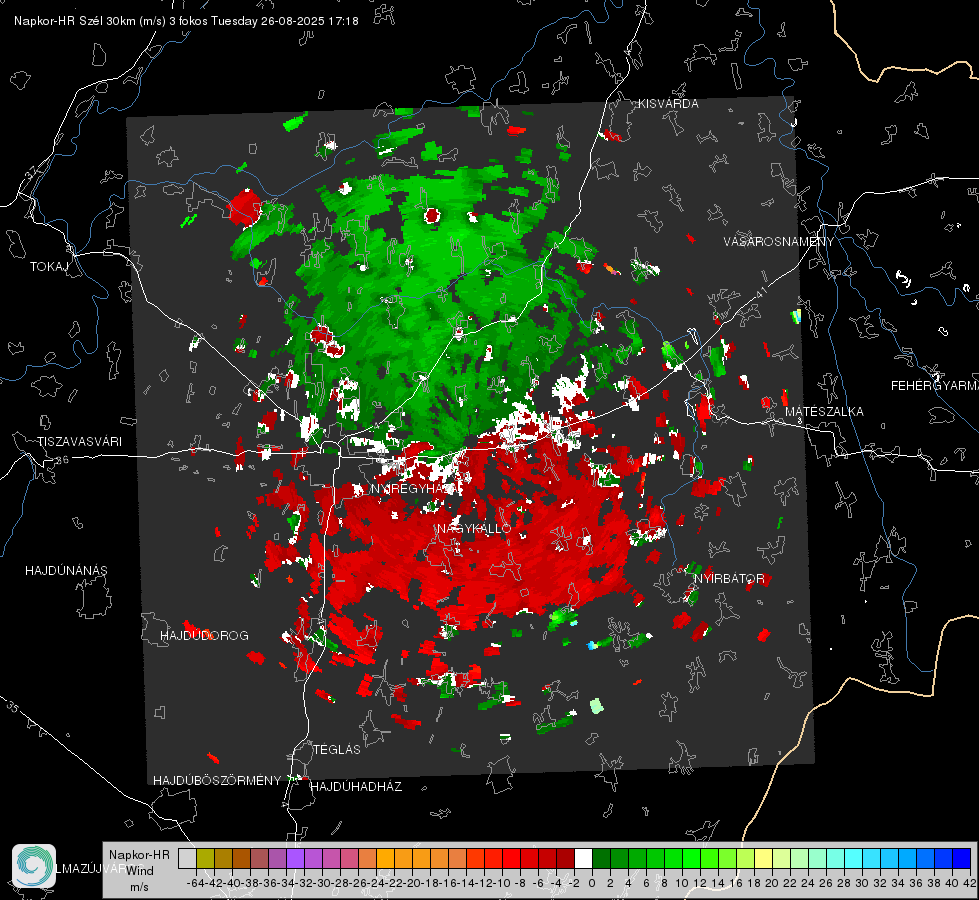The height and width of the screenshot is (900, 979).
Task: Click the legend value '-64'
Action: point(195,883)
